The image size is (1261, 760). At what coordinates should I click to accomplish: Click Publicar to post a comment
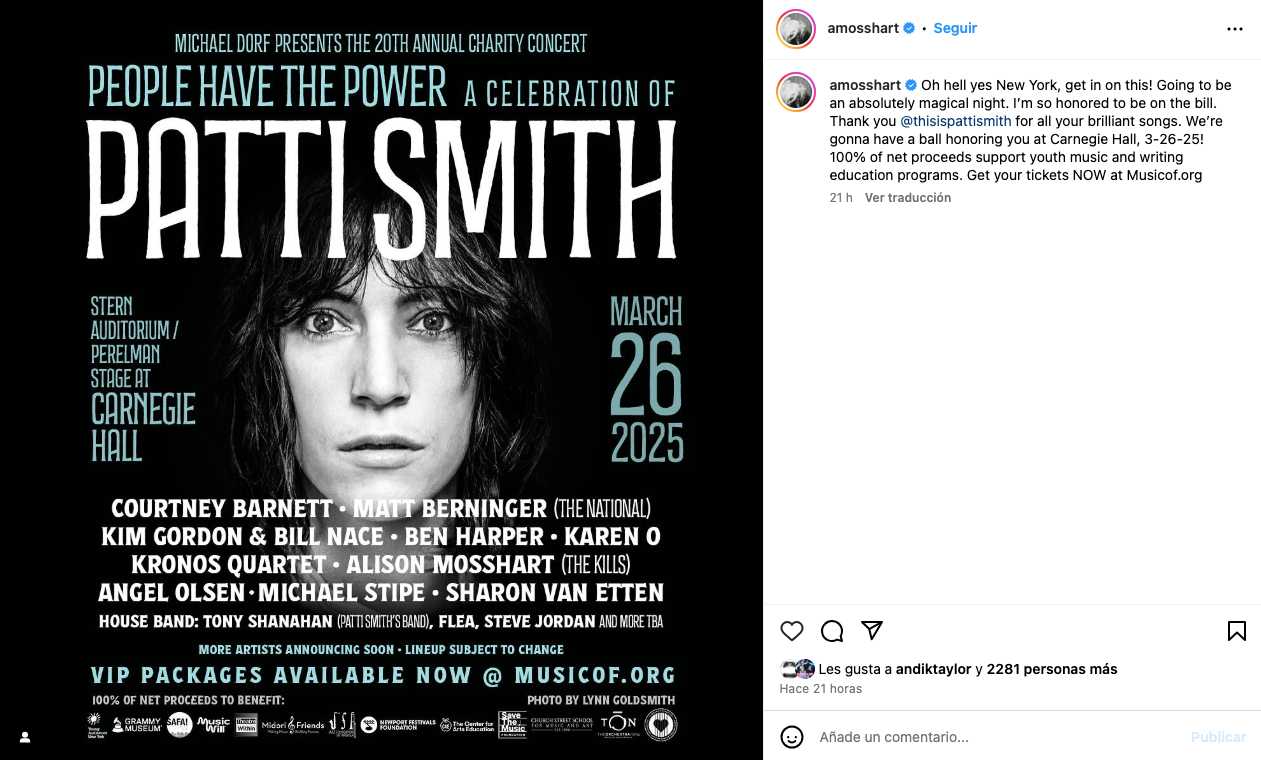tap(1217, 737)
